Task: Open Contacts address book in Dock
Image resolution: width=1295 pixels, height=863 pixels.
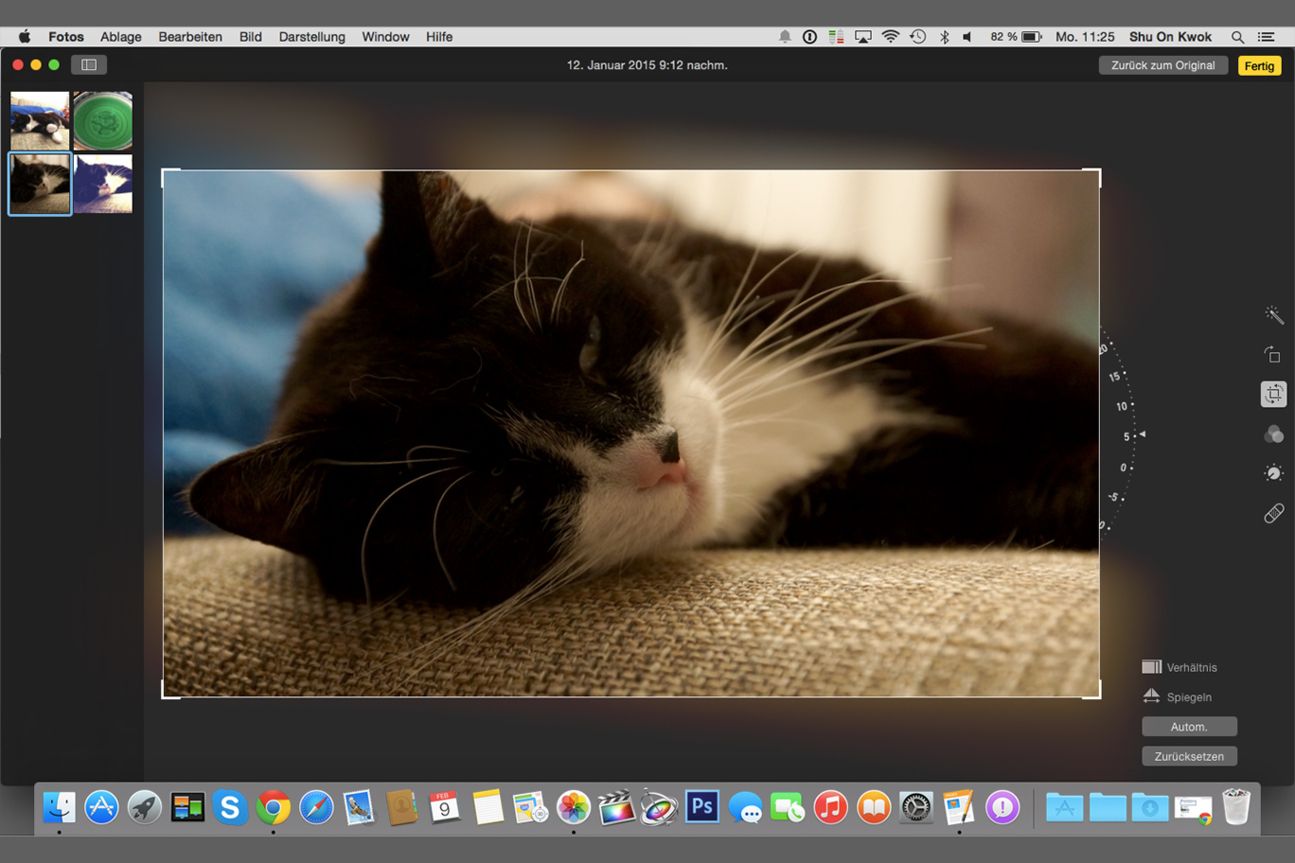Action: (x=402, y=806)
